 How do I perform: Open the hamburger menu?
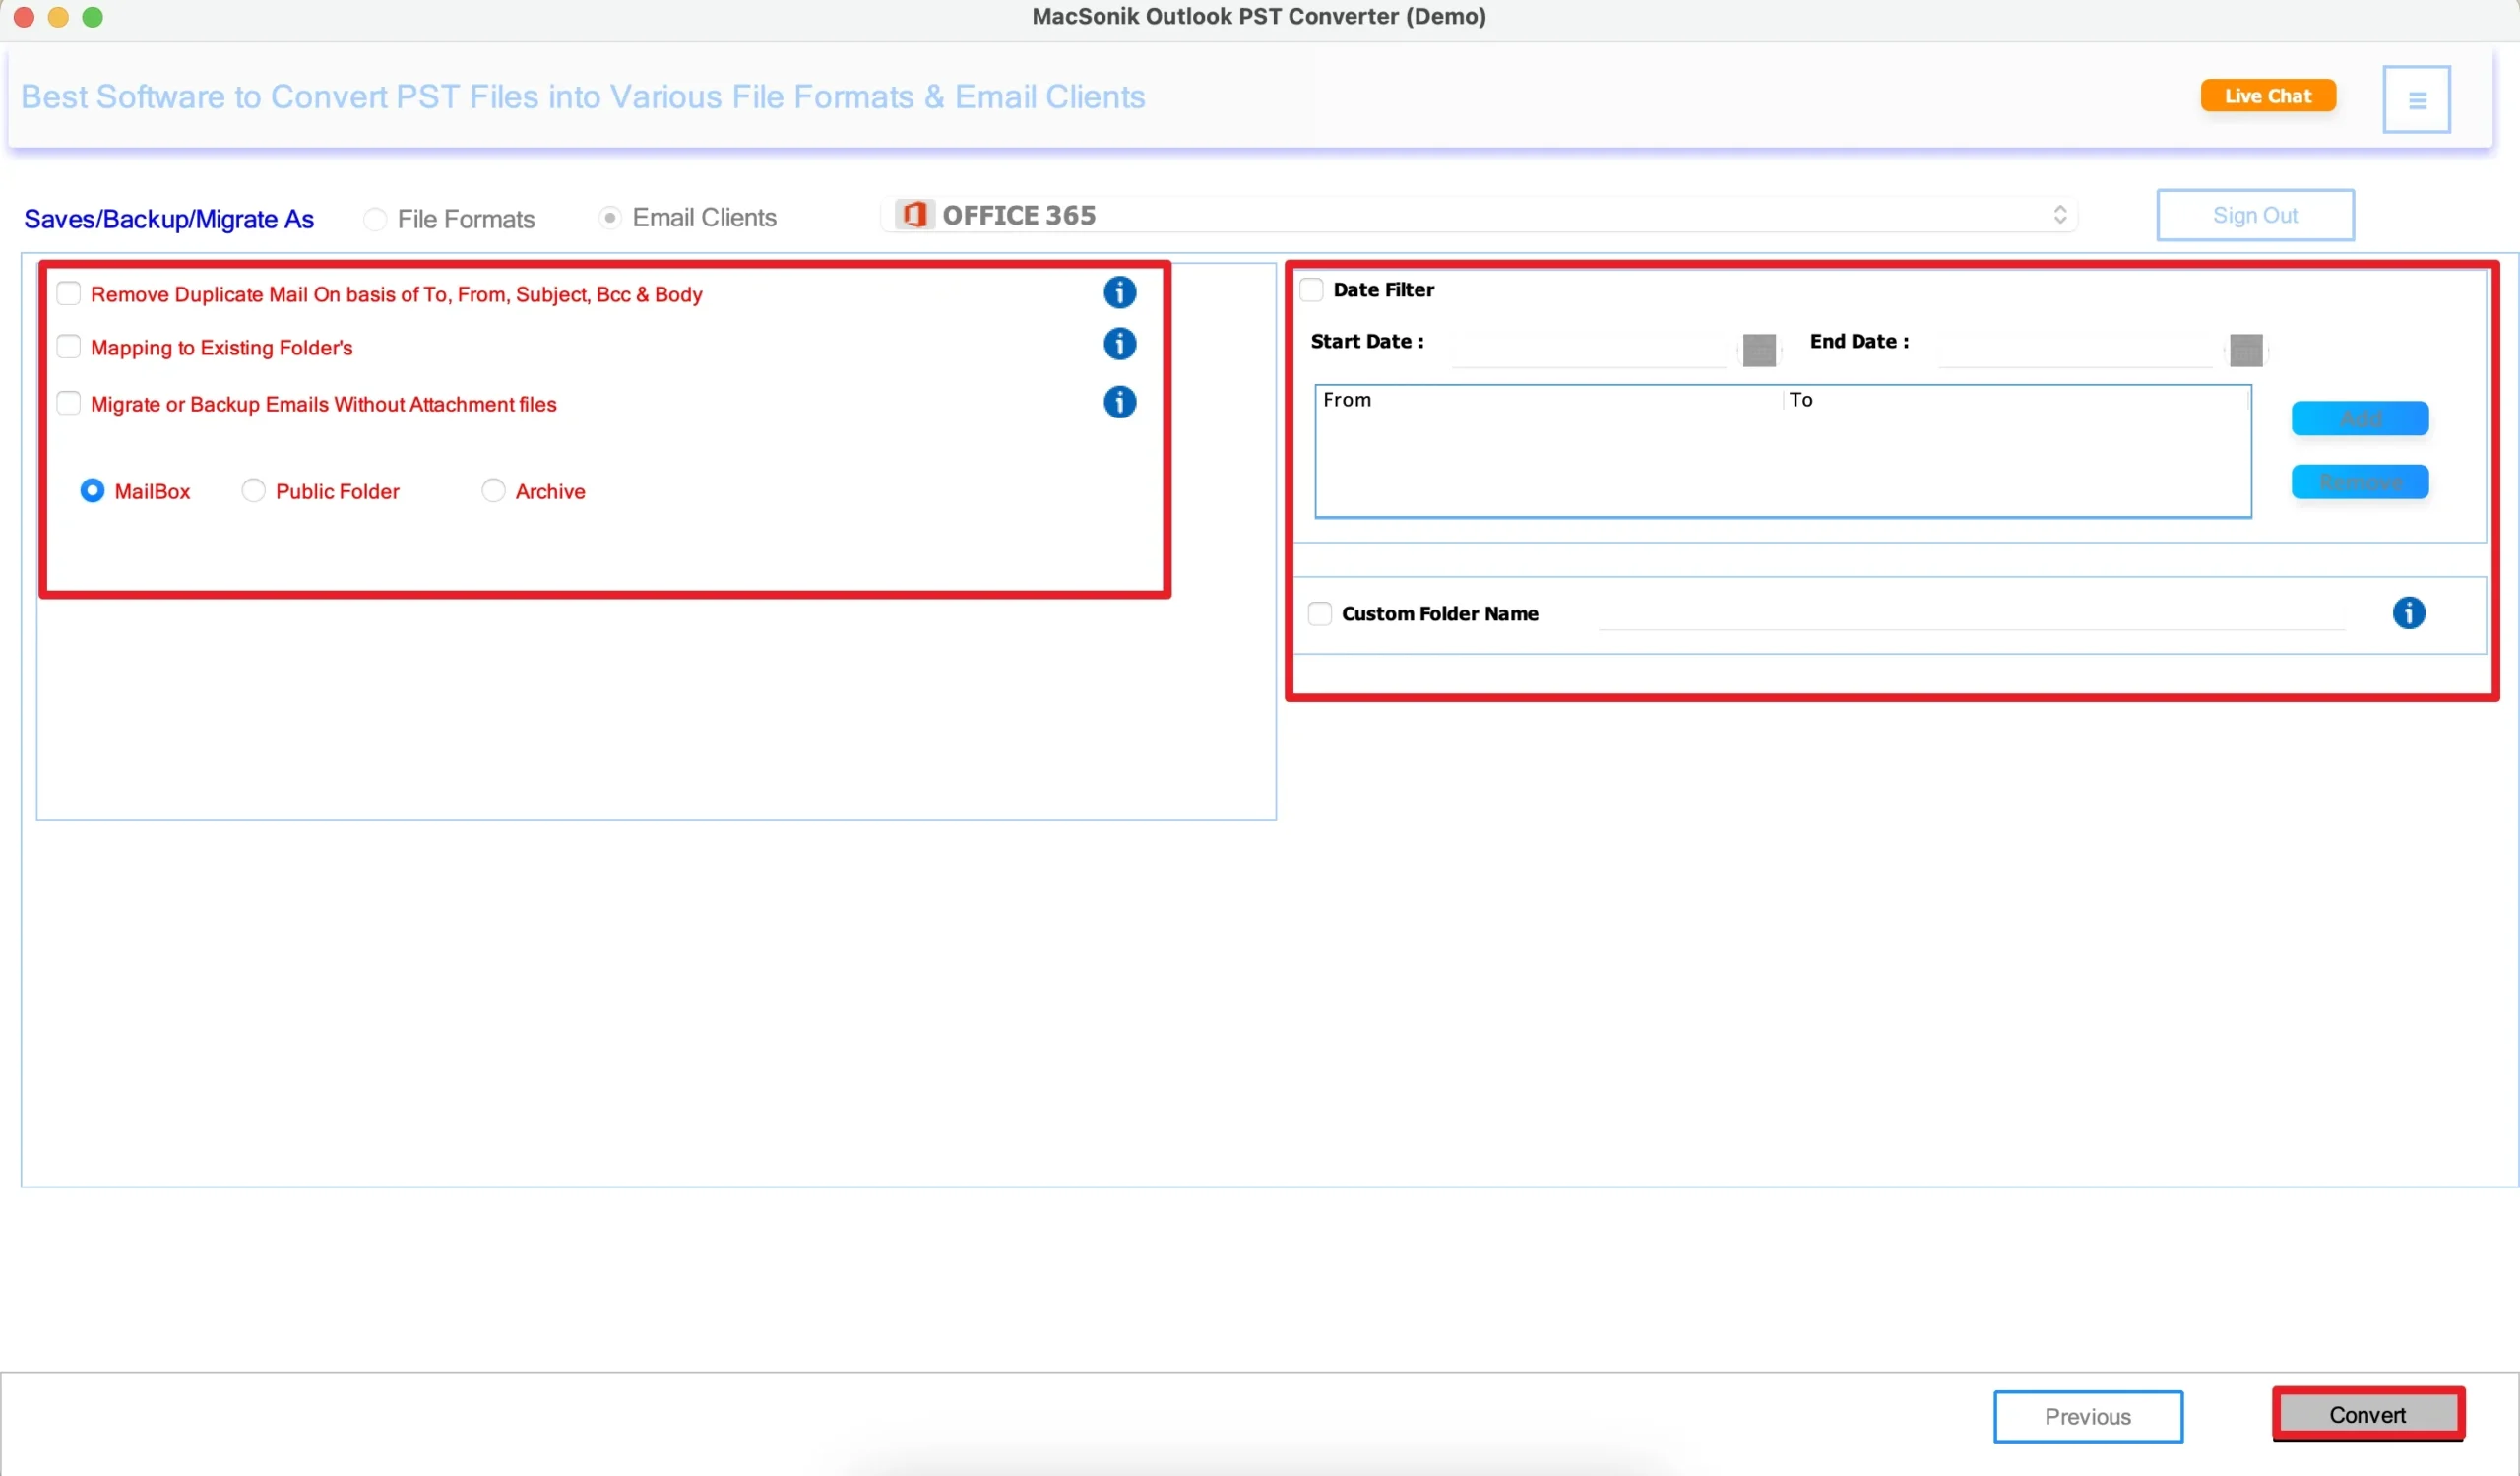(x=2416, y=99)
